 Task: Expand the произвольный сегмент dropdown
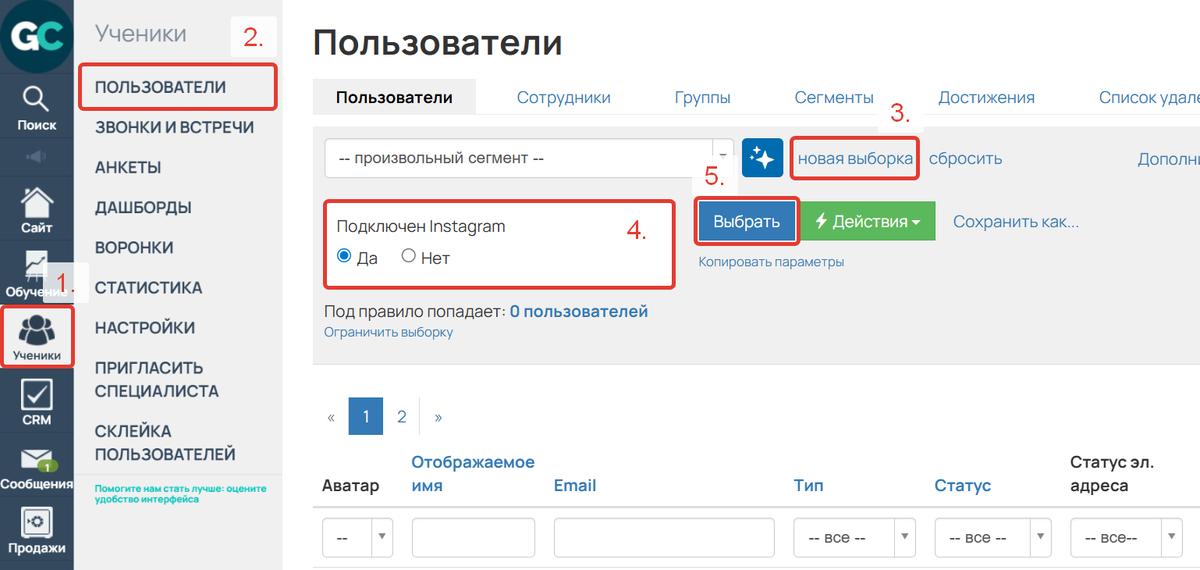(529, 158)
